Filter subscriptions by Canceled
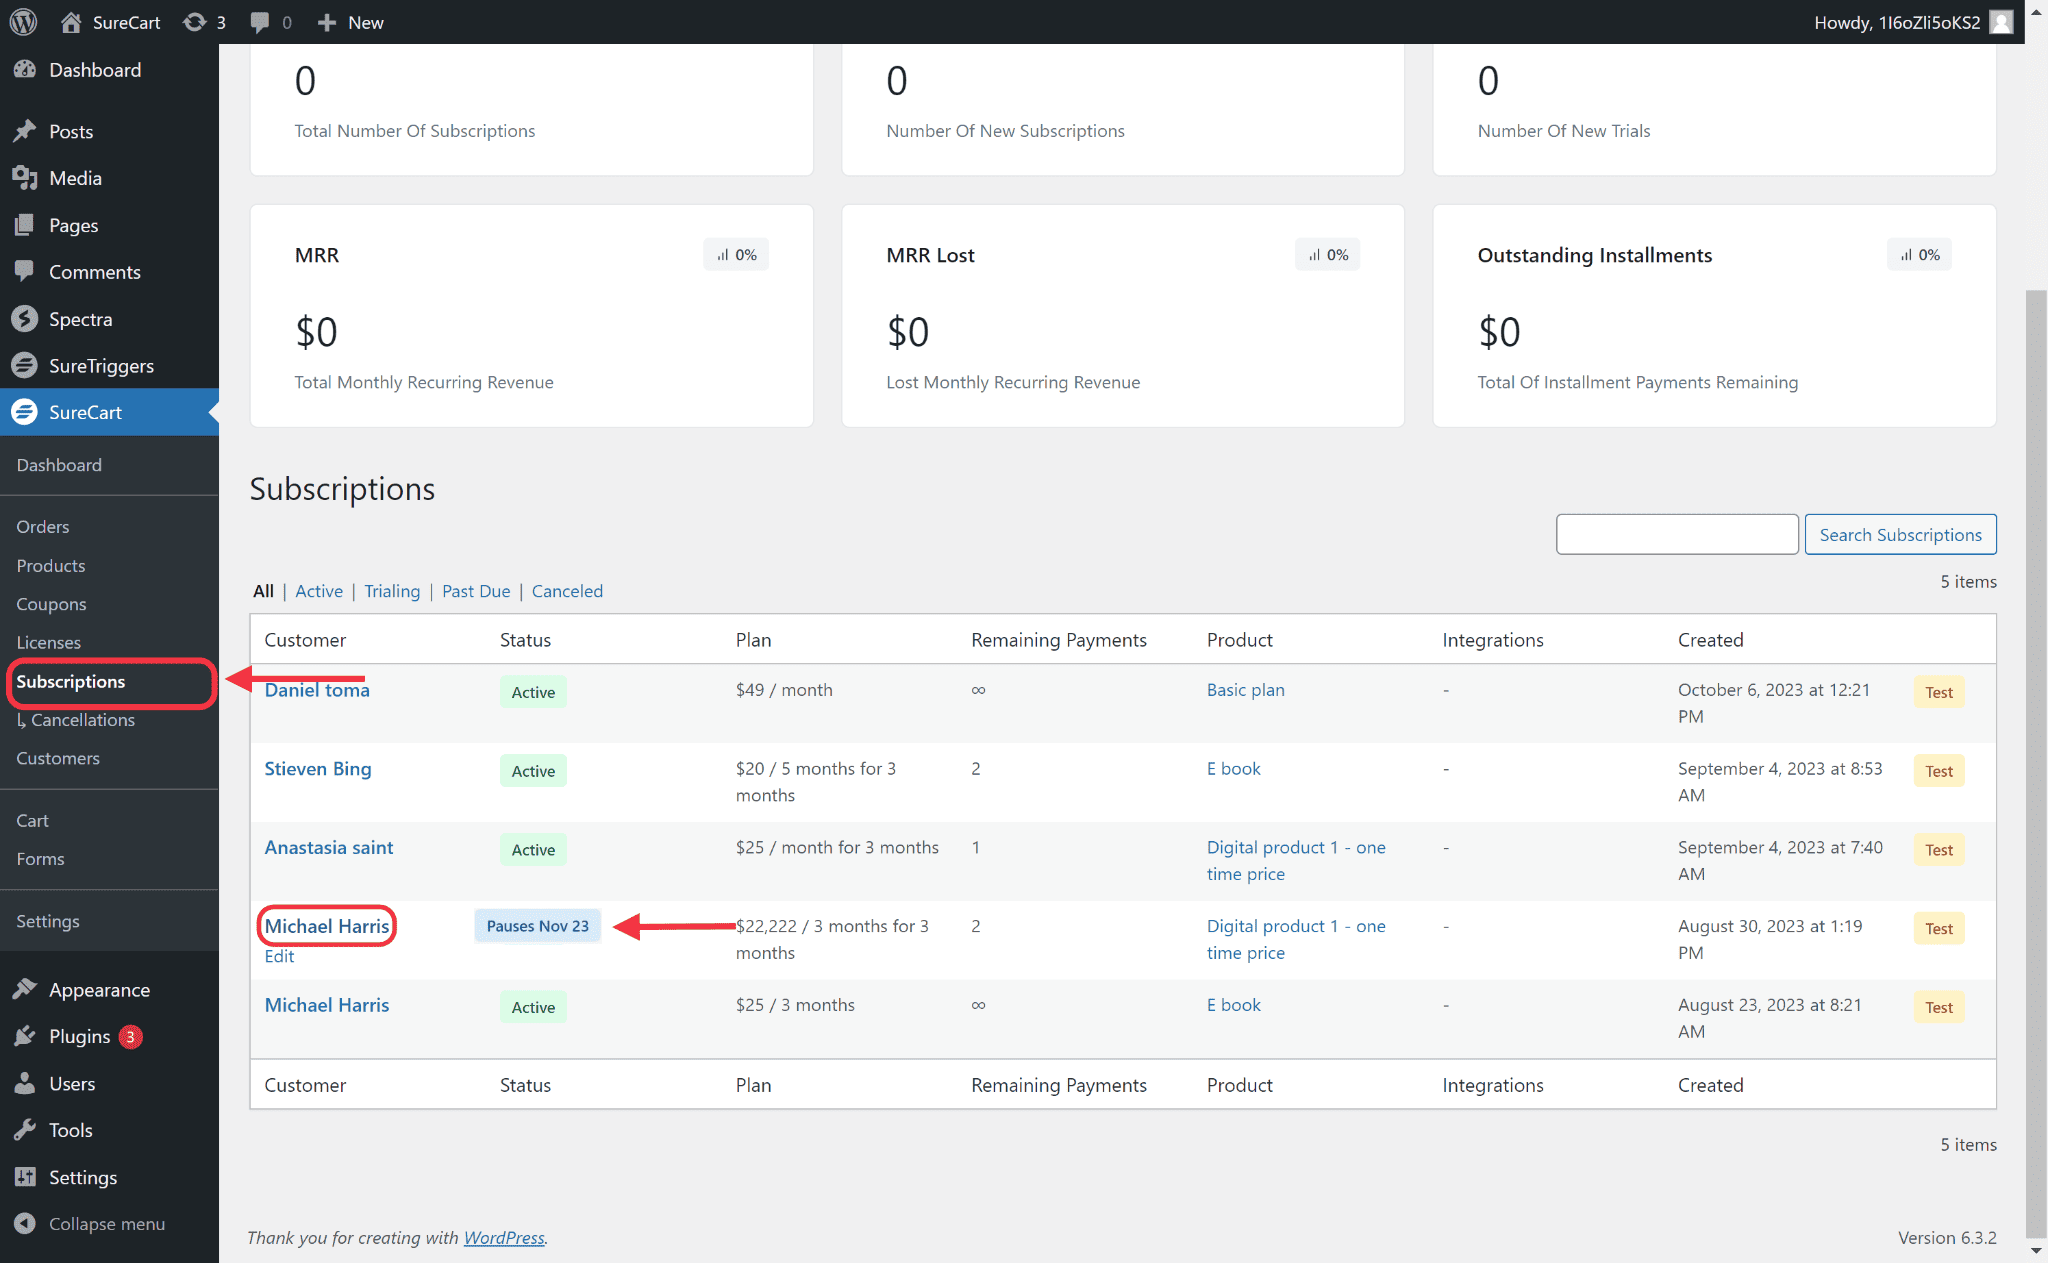The height and width of the screenshot is (1263, 2048). [x=567, y=591]
